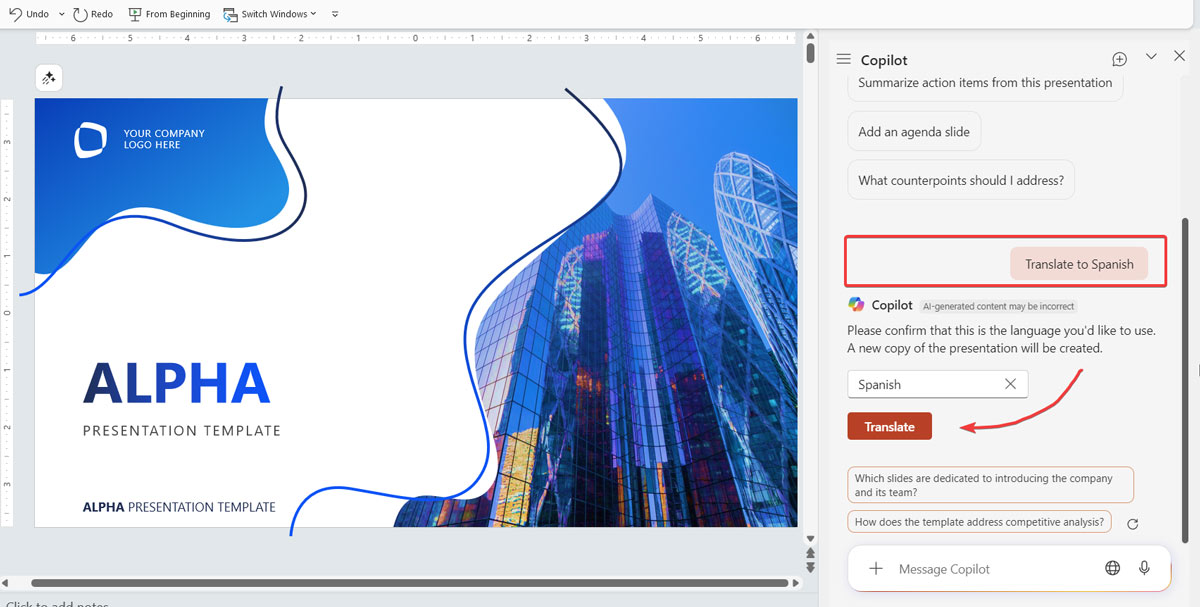Click the slide vertical scrollbar down arrow
This screenshot has height=607, width=1200.
[810, 537]
